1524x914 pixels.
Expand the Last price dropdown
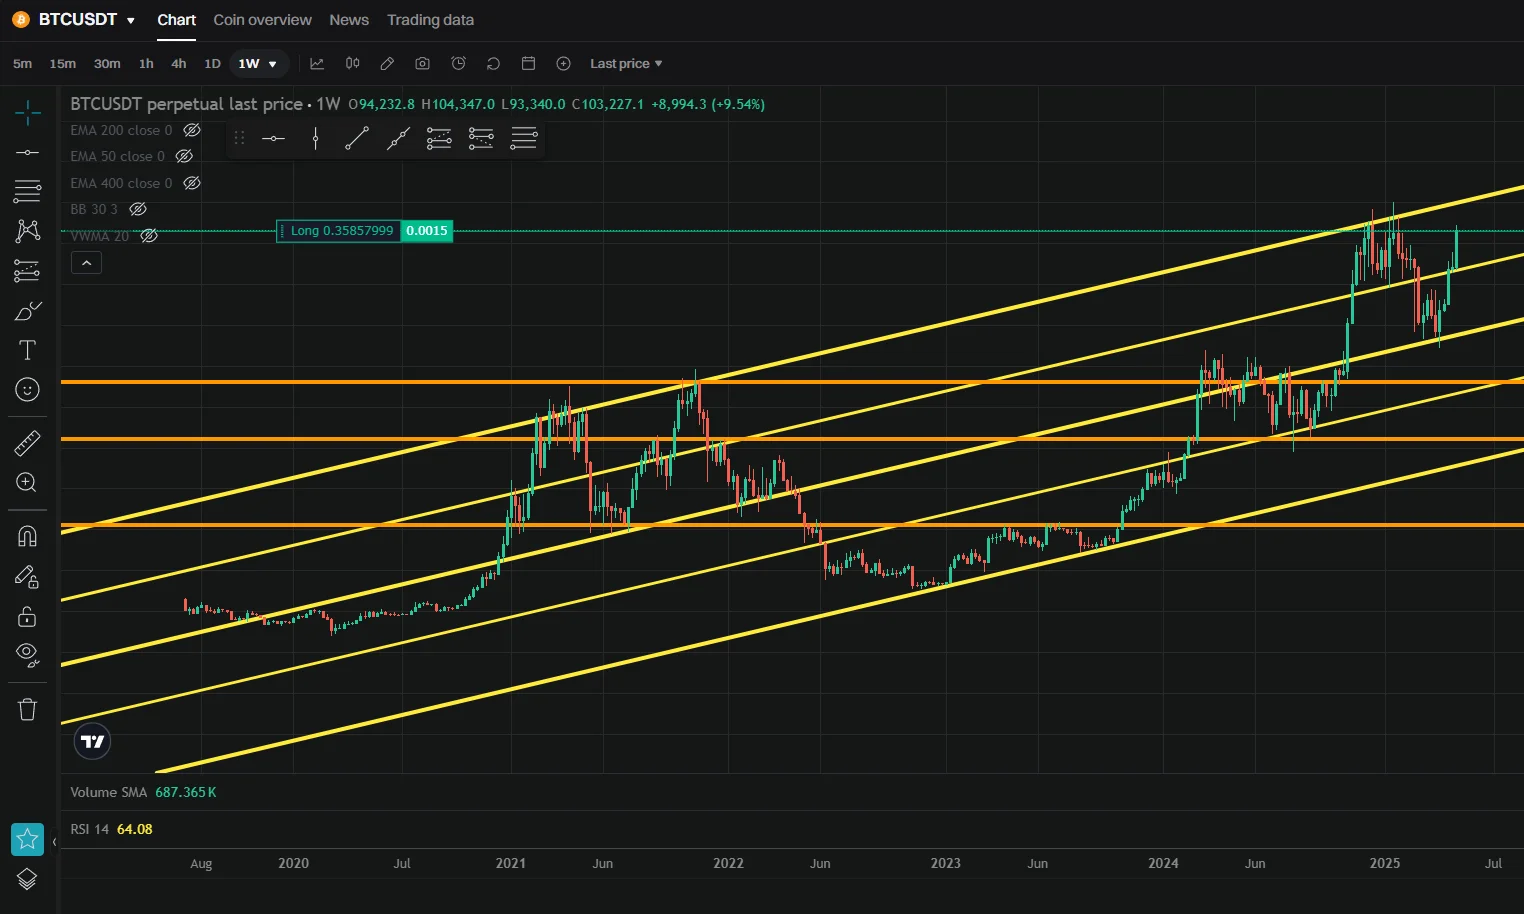(626, 63)
